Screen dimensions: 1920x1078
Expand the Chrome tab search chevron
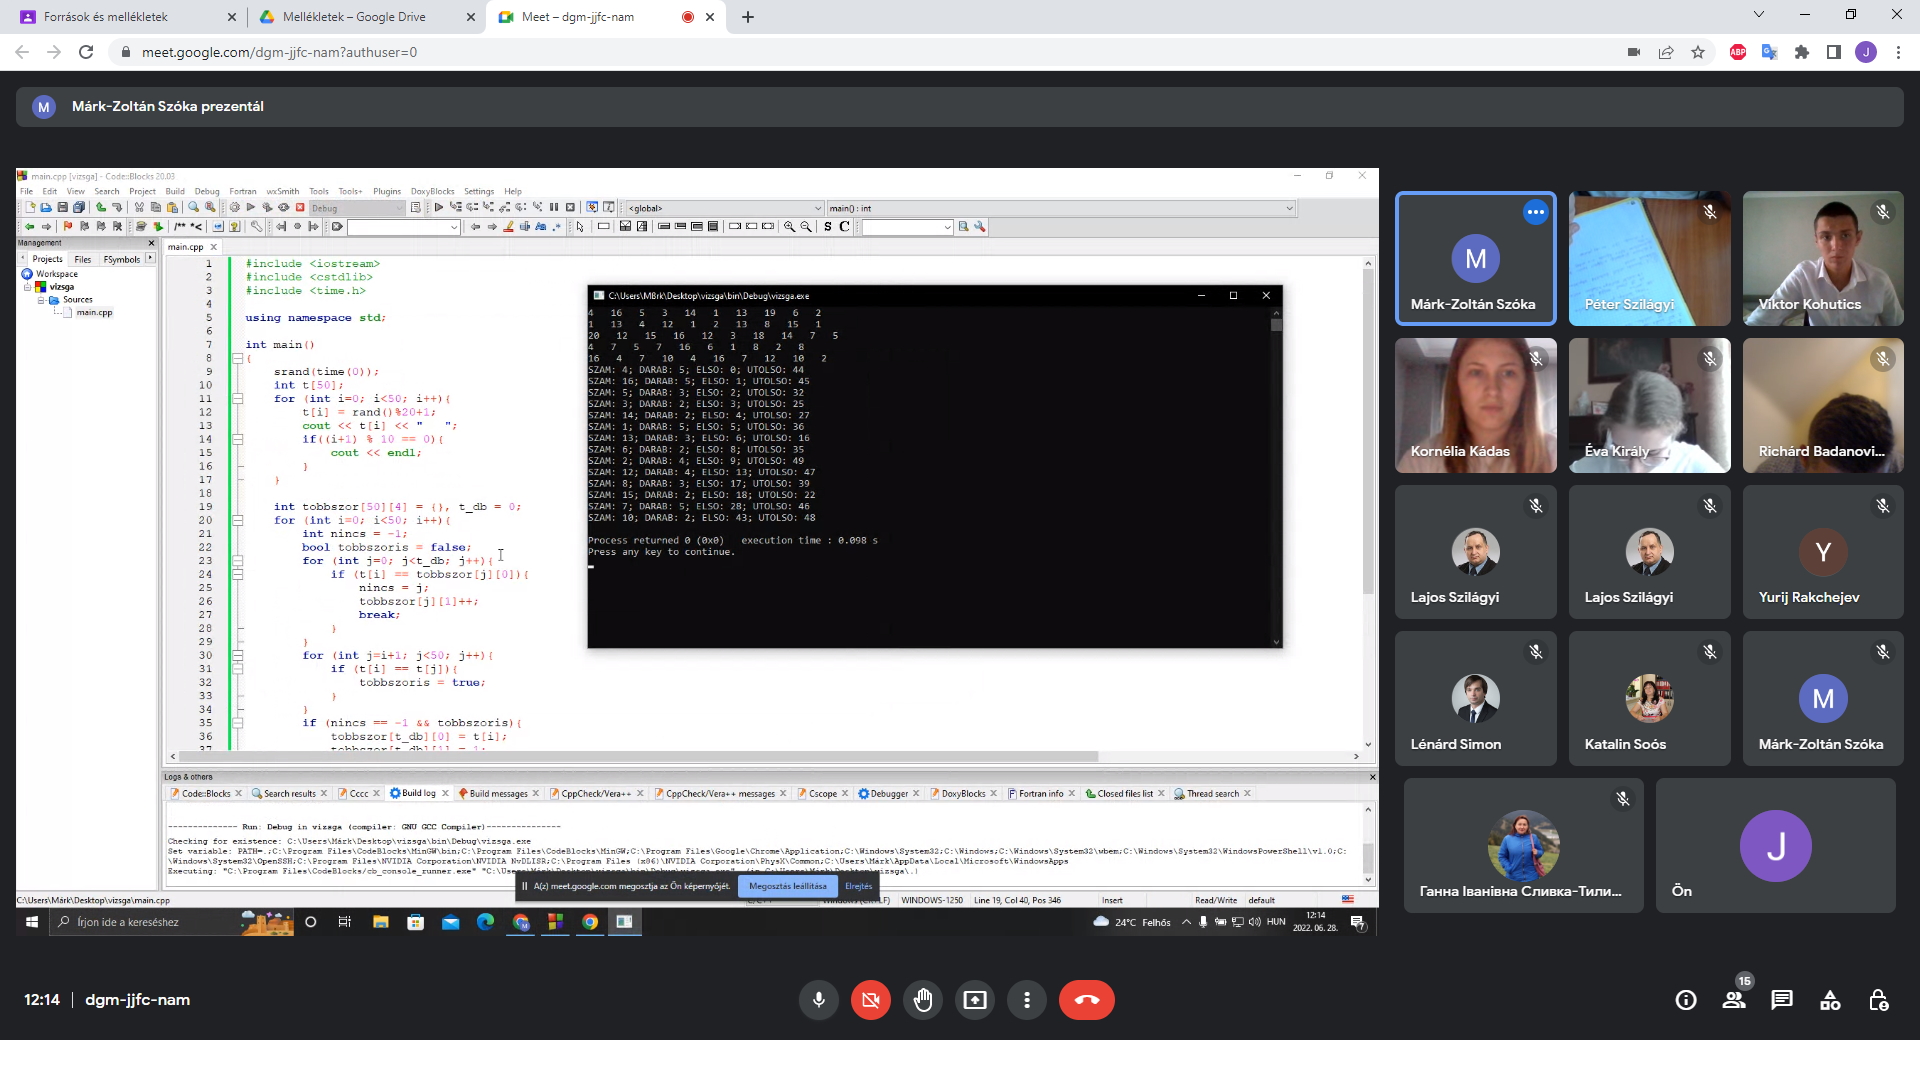pyautogui.click(x=1759, y=15)
